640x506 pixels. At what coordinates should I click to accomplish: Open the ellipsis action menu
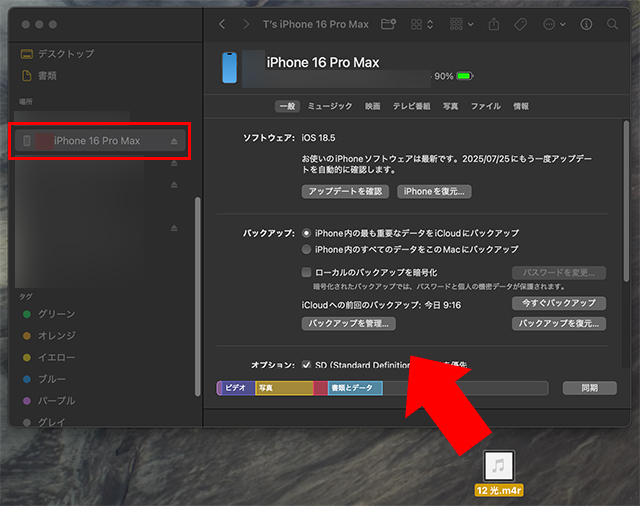(554, 24)
